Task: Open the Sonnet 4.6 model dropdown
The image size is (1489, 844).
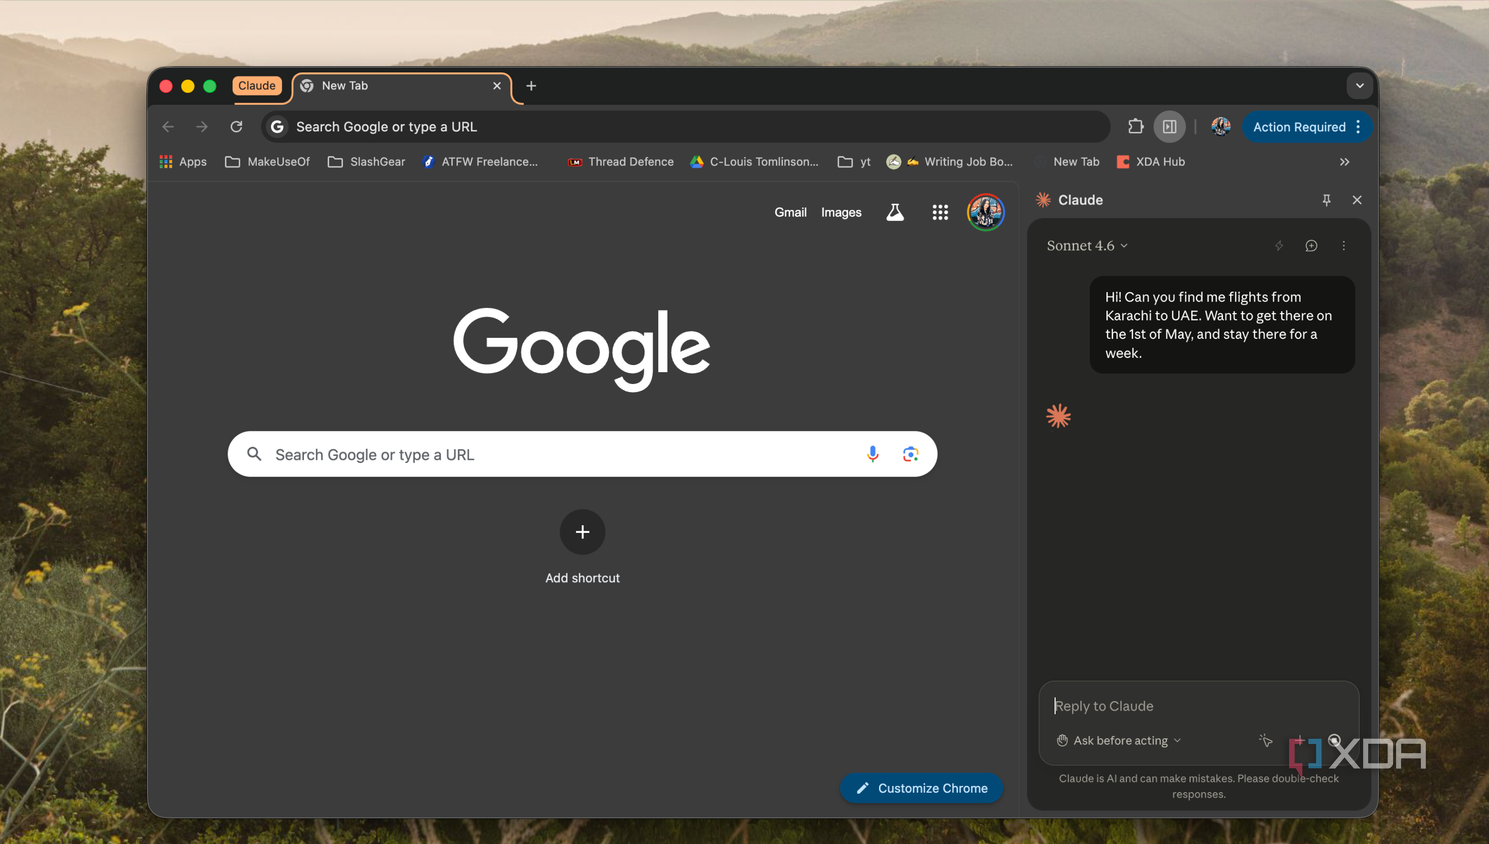Action: point(1087,246)
